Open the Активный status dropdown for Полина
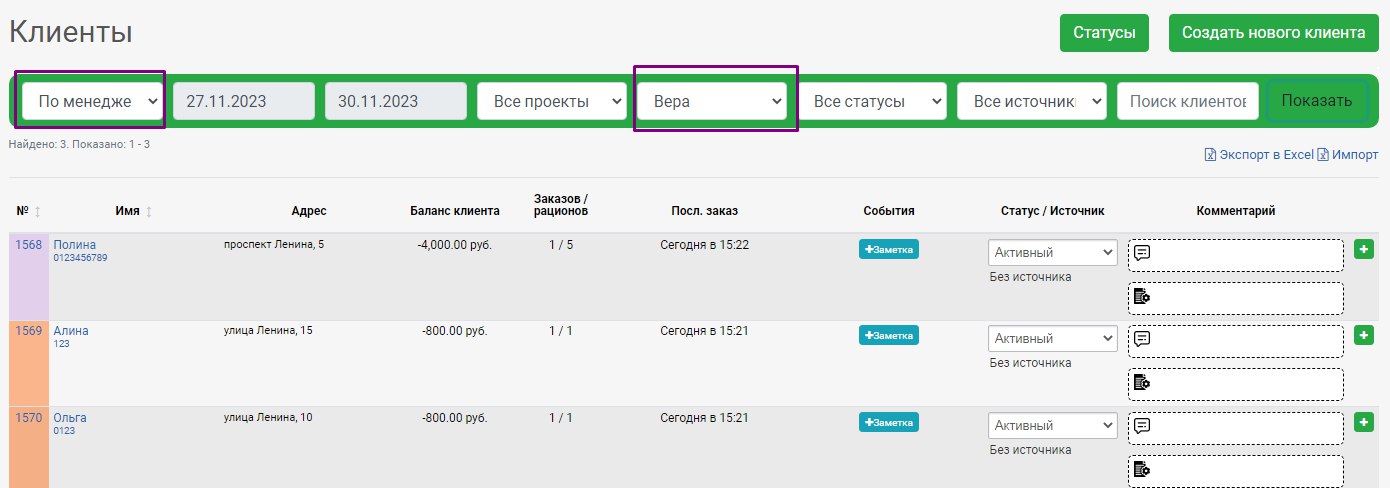Screen dimensions: 1390x488 [x=1053, y=253]
